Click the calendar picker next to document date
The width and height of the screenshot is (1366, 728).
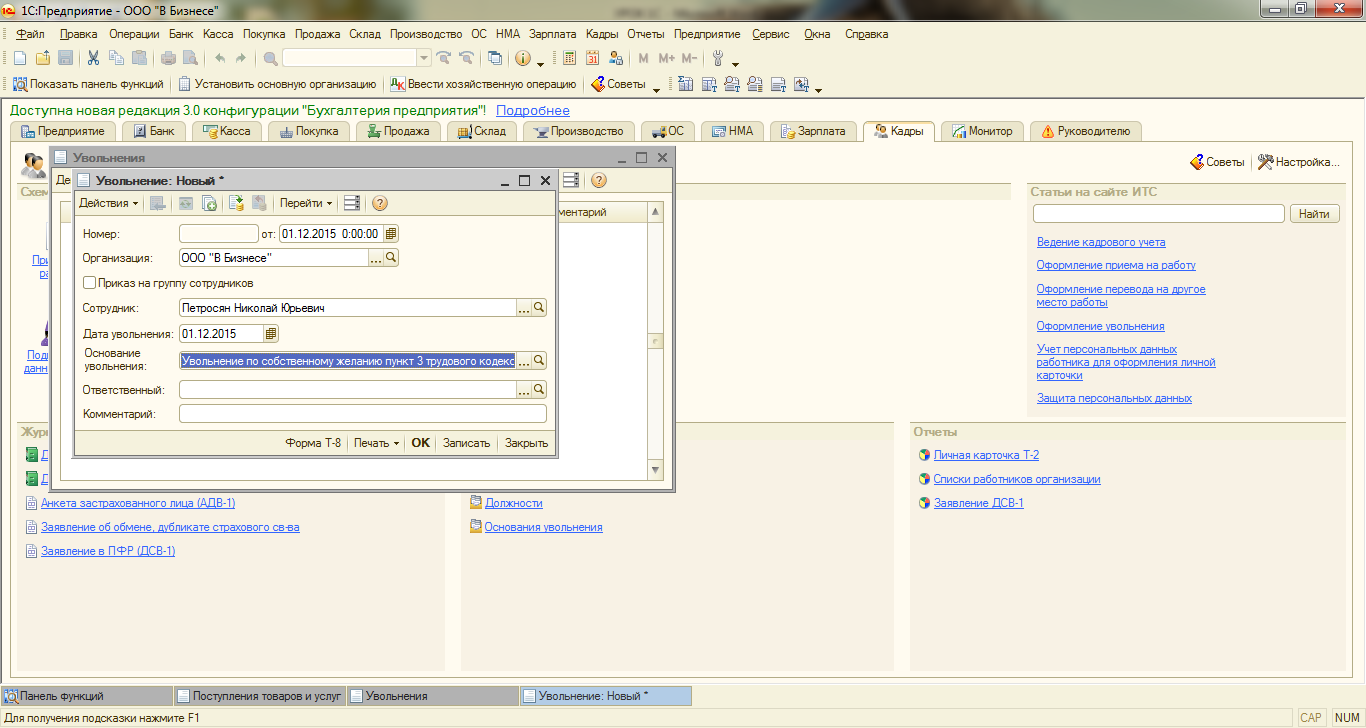391,233
